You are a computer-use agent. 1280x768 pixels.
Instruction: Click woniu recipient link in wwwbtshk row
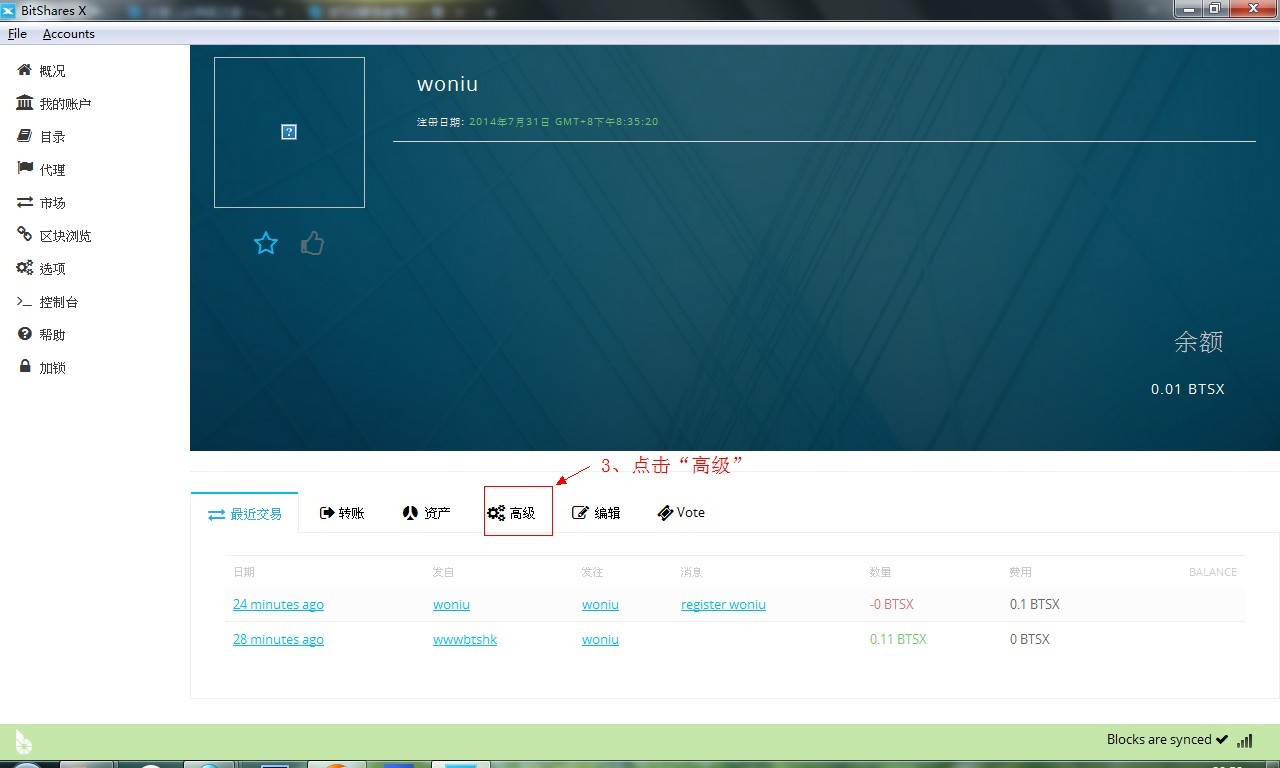click(x=600, y=640)
